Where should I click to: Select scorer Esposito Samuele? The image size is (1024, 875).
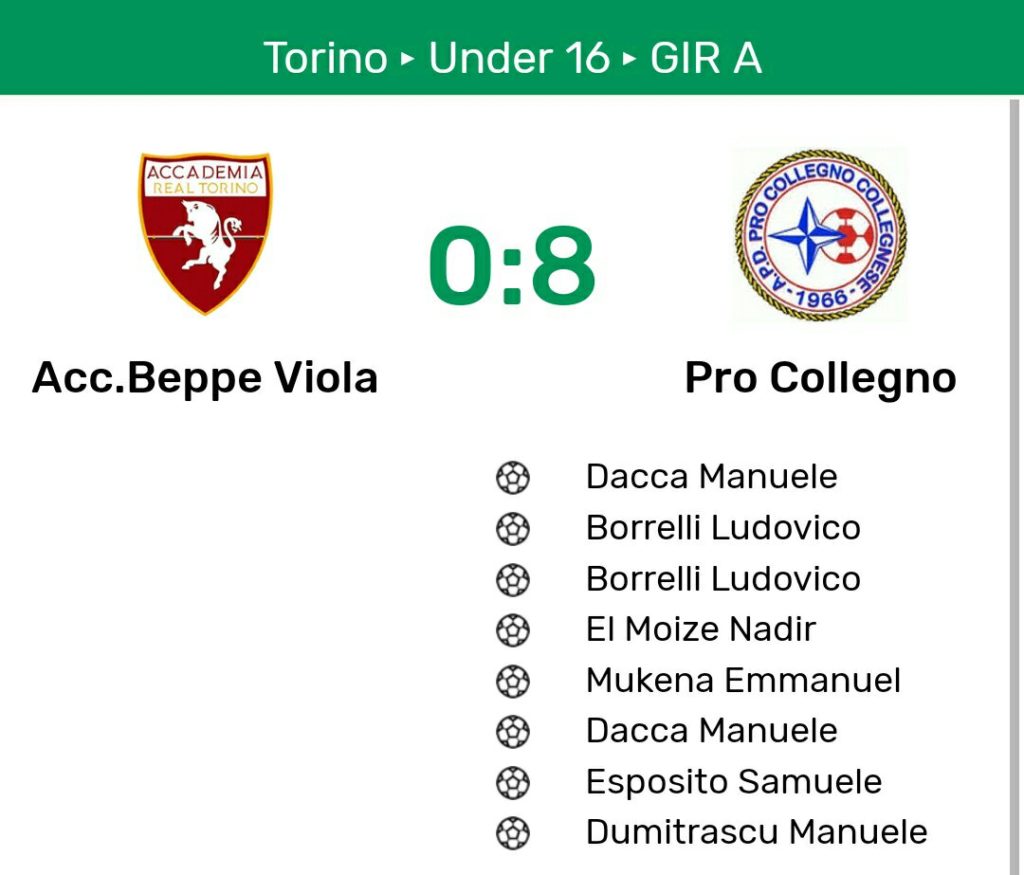pyautogui.click(x=734, y=782)
